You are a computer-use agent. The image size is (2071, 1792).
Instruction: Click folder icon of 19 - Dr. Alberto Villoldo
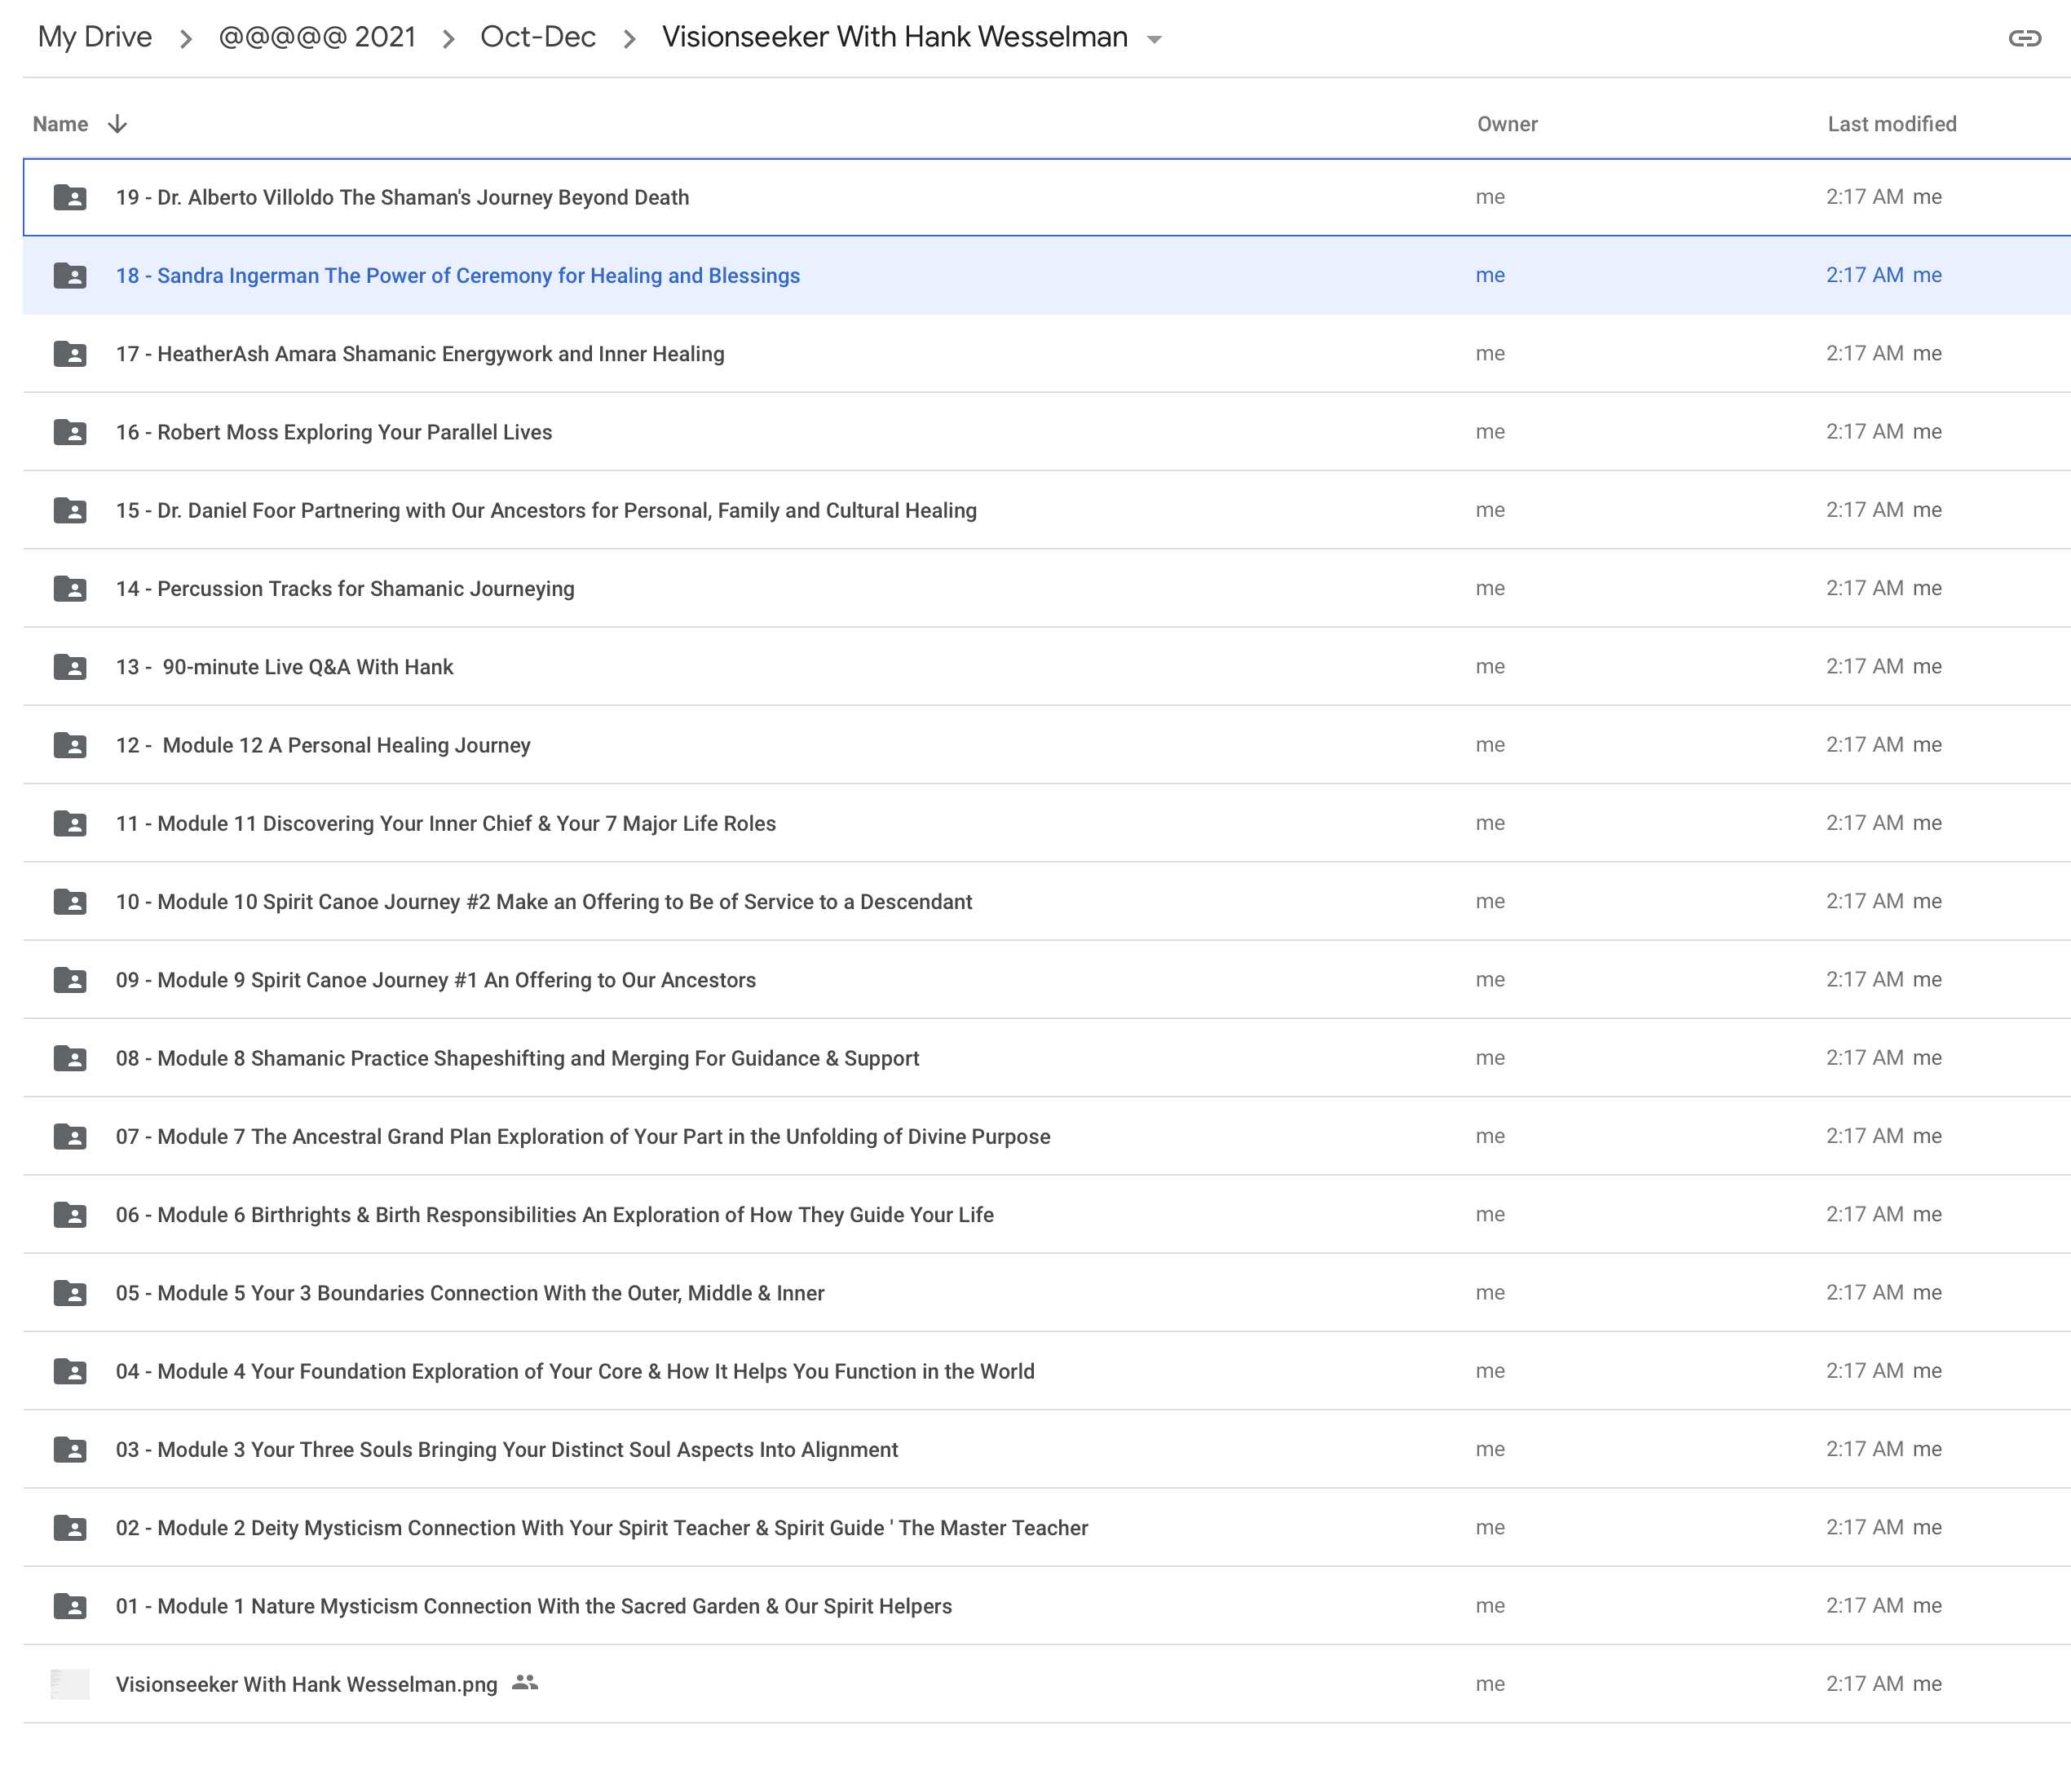(x=70, y=197)
